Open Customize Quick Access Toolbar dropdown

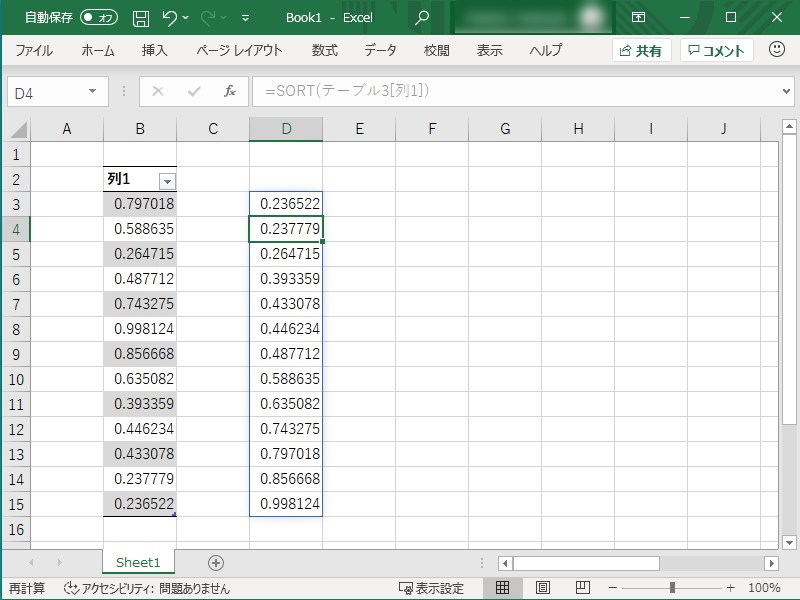click(245, 18)
